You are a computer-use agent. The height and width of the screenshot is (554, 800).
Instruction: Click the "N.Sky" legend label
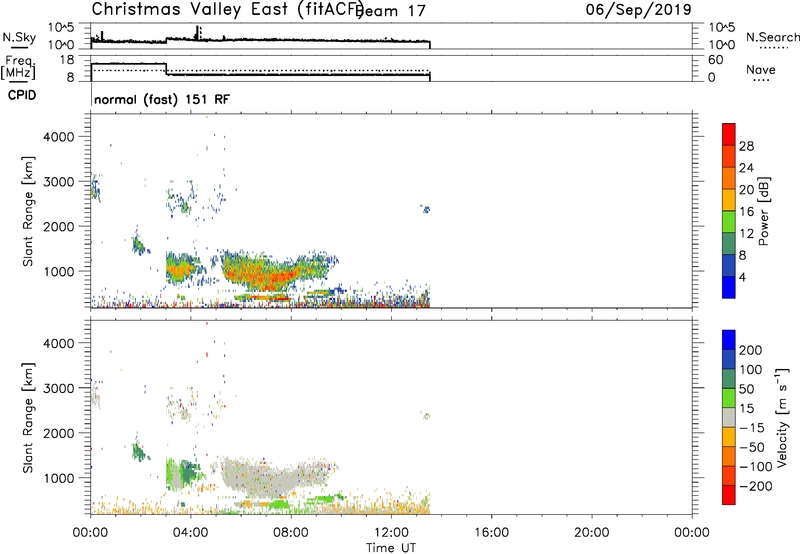coord(19,37)
